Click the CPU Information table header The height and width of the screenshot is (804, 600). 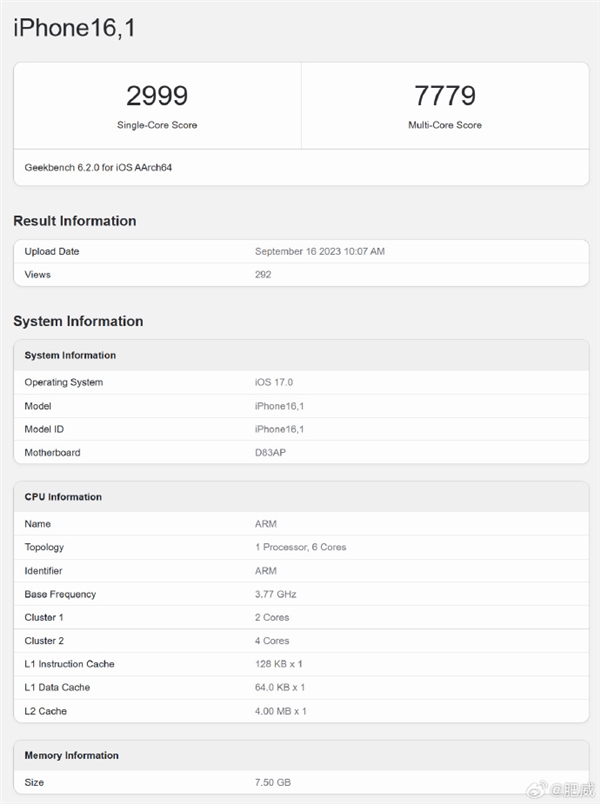click(x=63, y=497)
